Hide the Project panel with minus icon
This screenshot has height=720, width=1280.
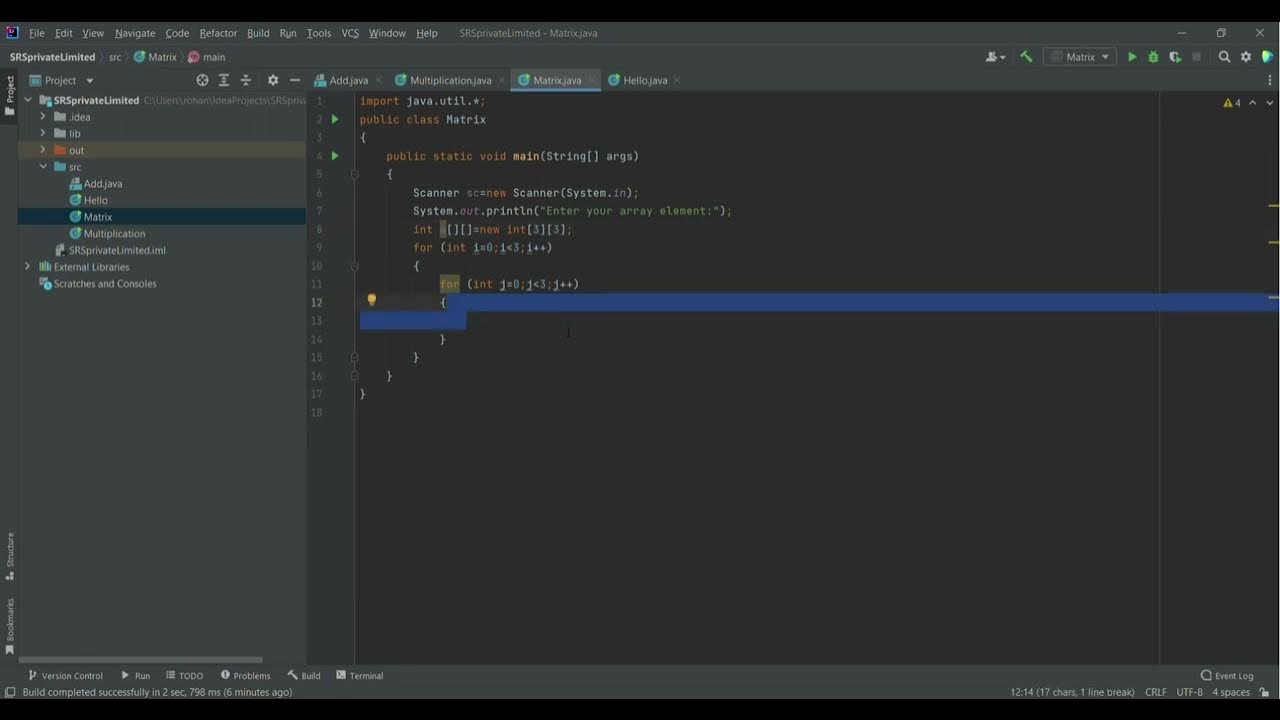[295, 80]
